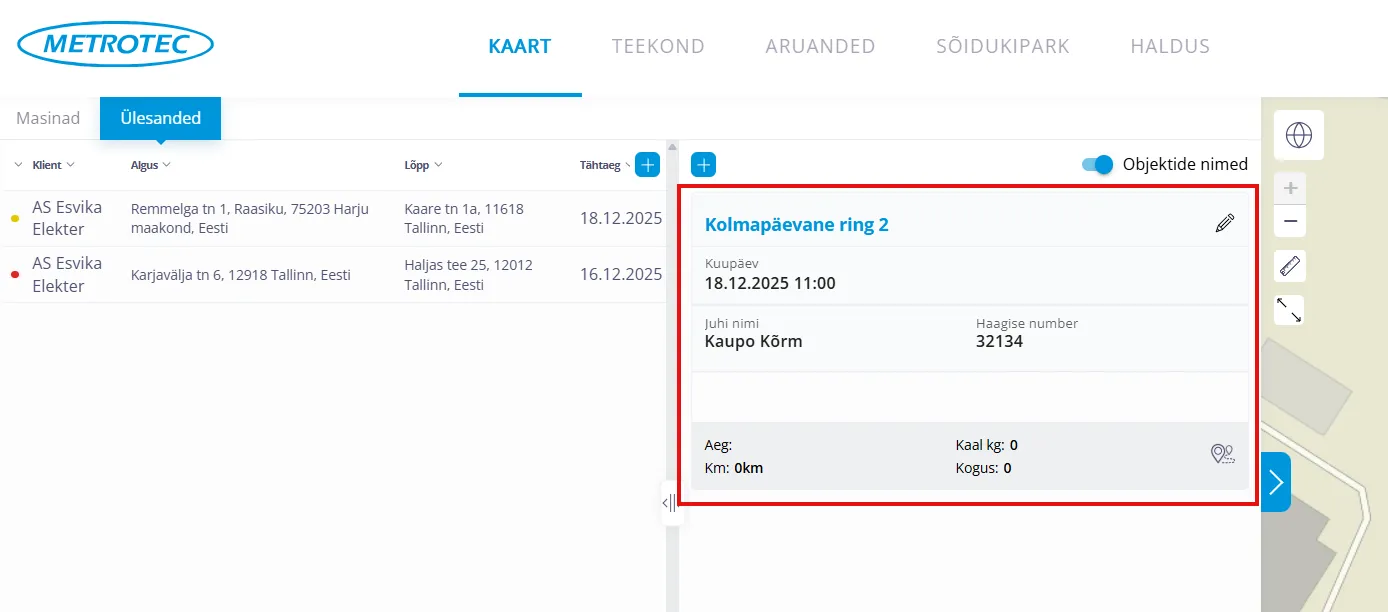Select the Karjavälja tn 6 task row
The image size is (1388, 612).
pos(240,275)
